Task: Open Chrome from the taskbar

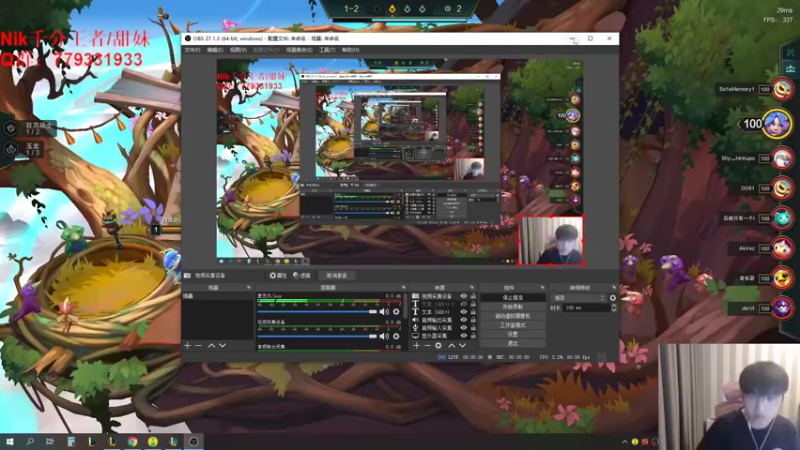Action: pos(133,441)
